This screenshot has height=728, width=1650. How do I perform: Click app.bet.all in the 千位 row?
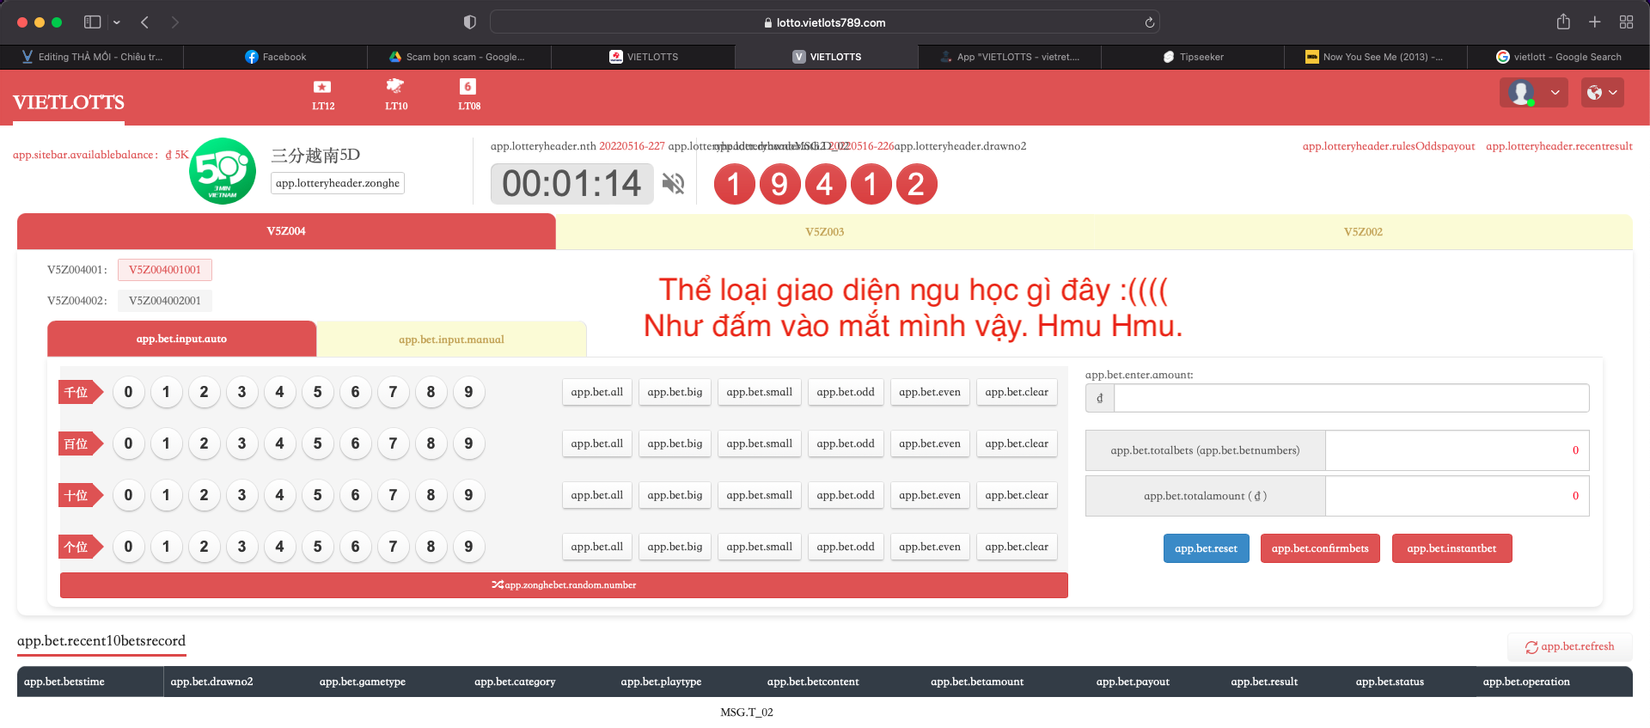[x=597, y=392]
